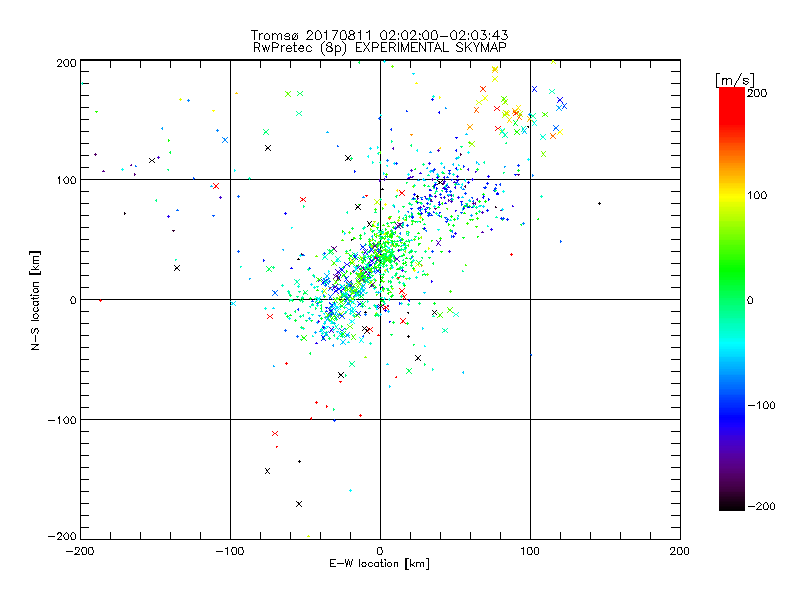Click the x-axis tick label '100'

[x=530, y=551]
